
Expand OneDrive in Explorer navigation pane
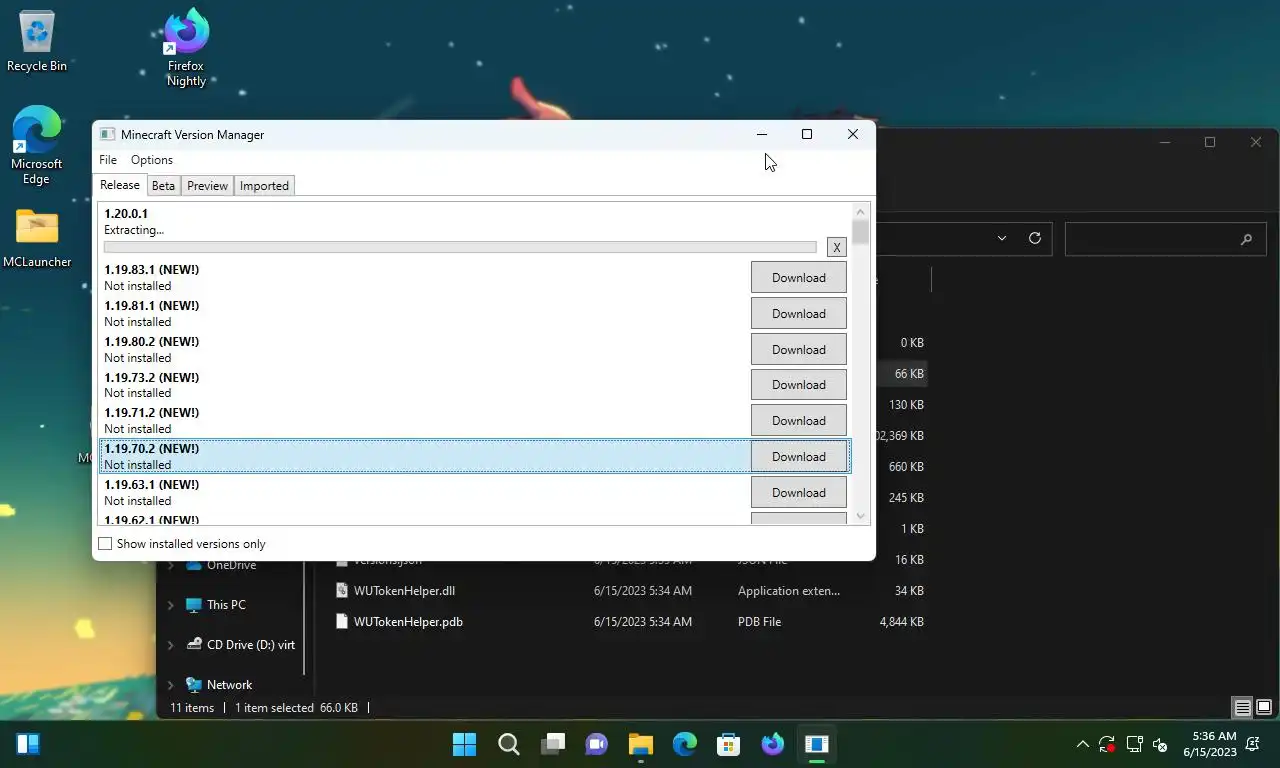(x=170, y=565)
